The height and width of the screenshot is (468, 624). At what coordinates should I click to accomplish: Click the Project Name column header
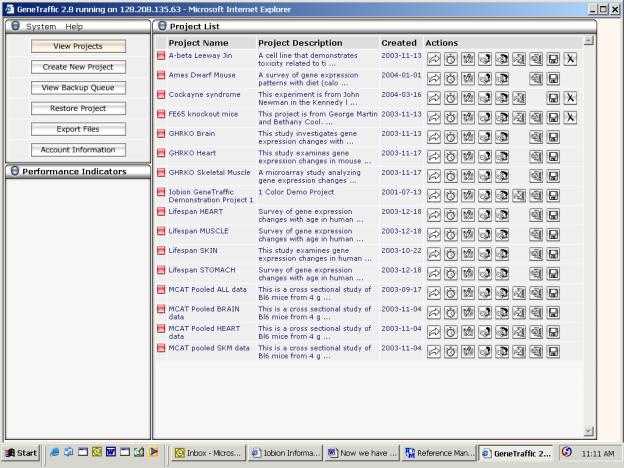tap(198, 43)
